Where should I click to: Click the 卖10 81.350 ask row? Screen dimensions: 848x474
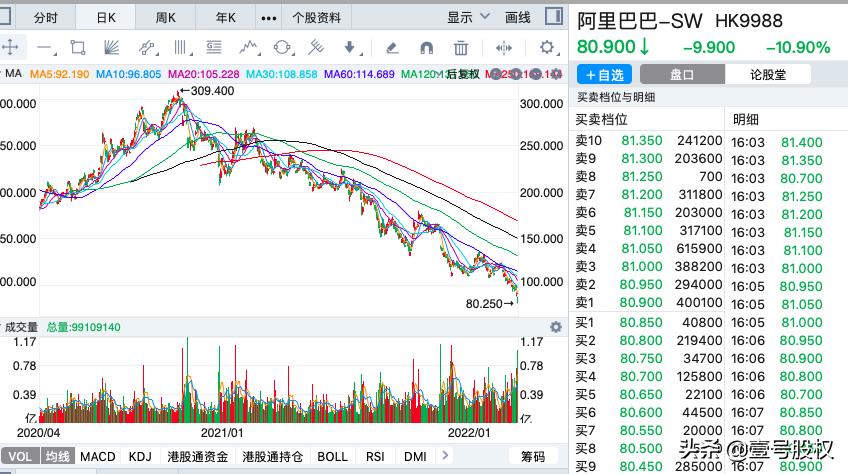click(648, 141)
